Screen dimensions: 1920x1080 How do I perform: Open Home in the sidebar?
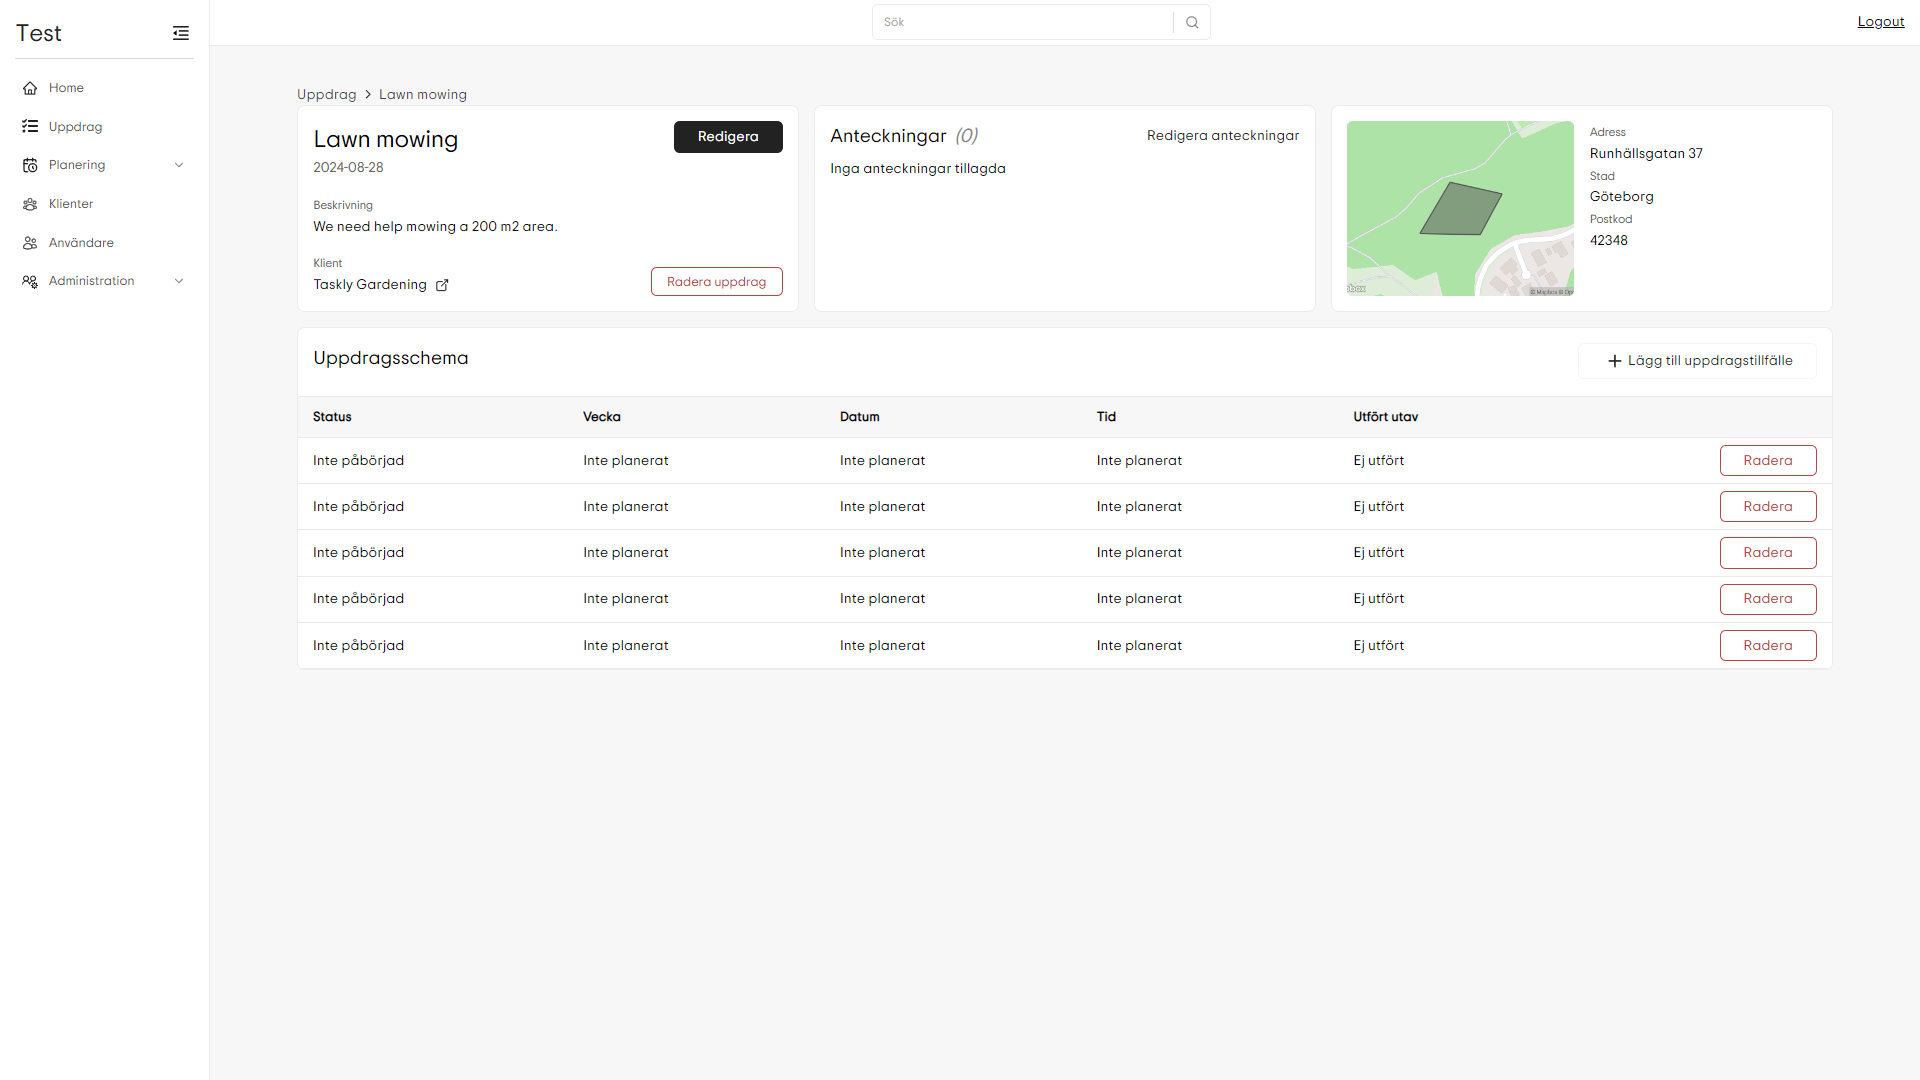pyautogui.click(x=104, y=88)
